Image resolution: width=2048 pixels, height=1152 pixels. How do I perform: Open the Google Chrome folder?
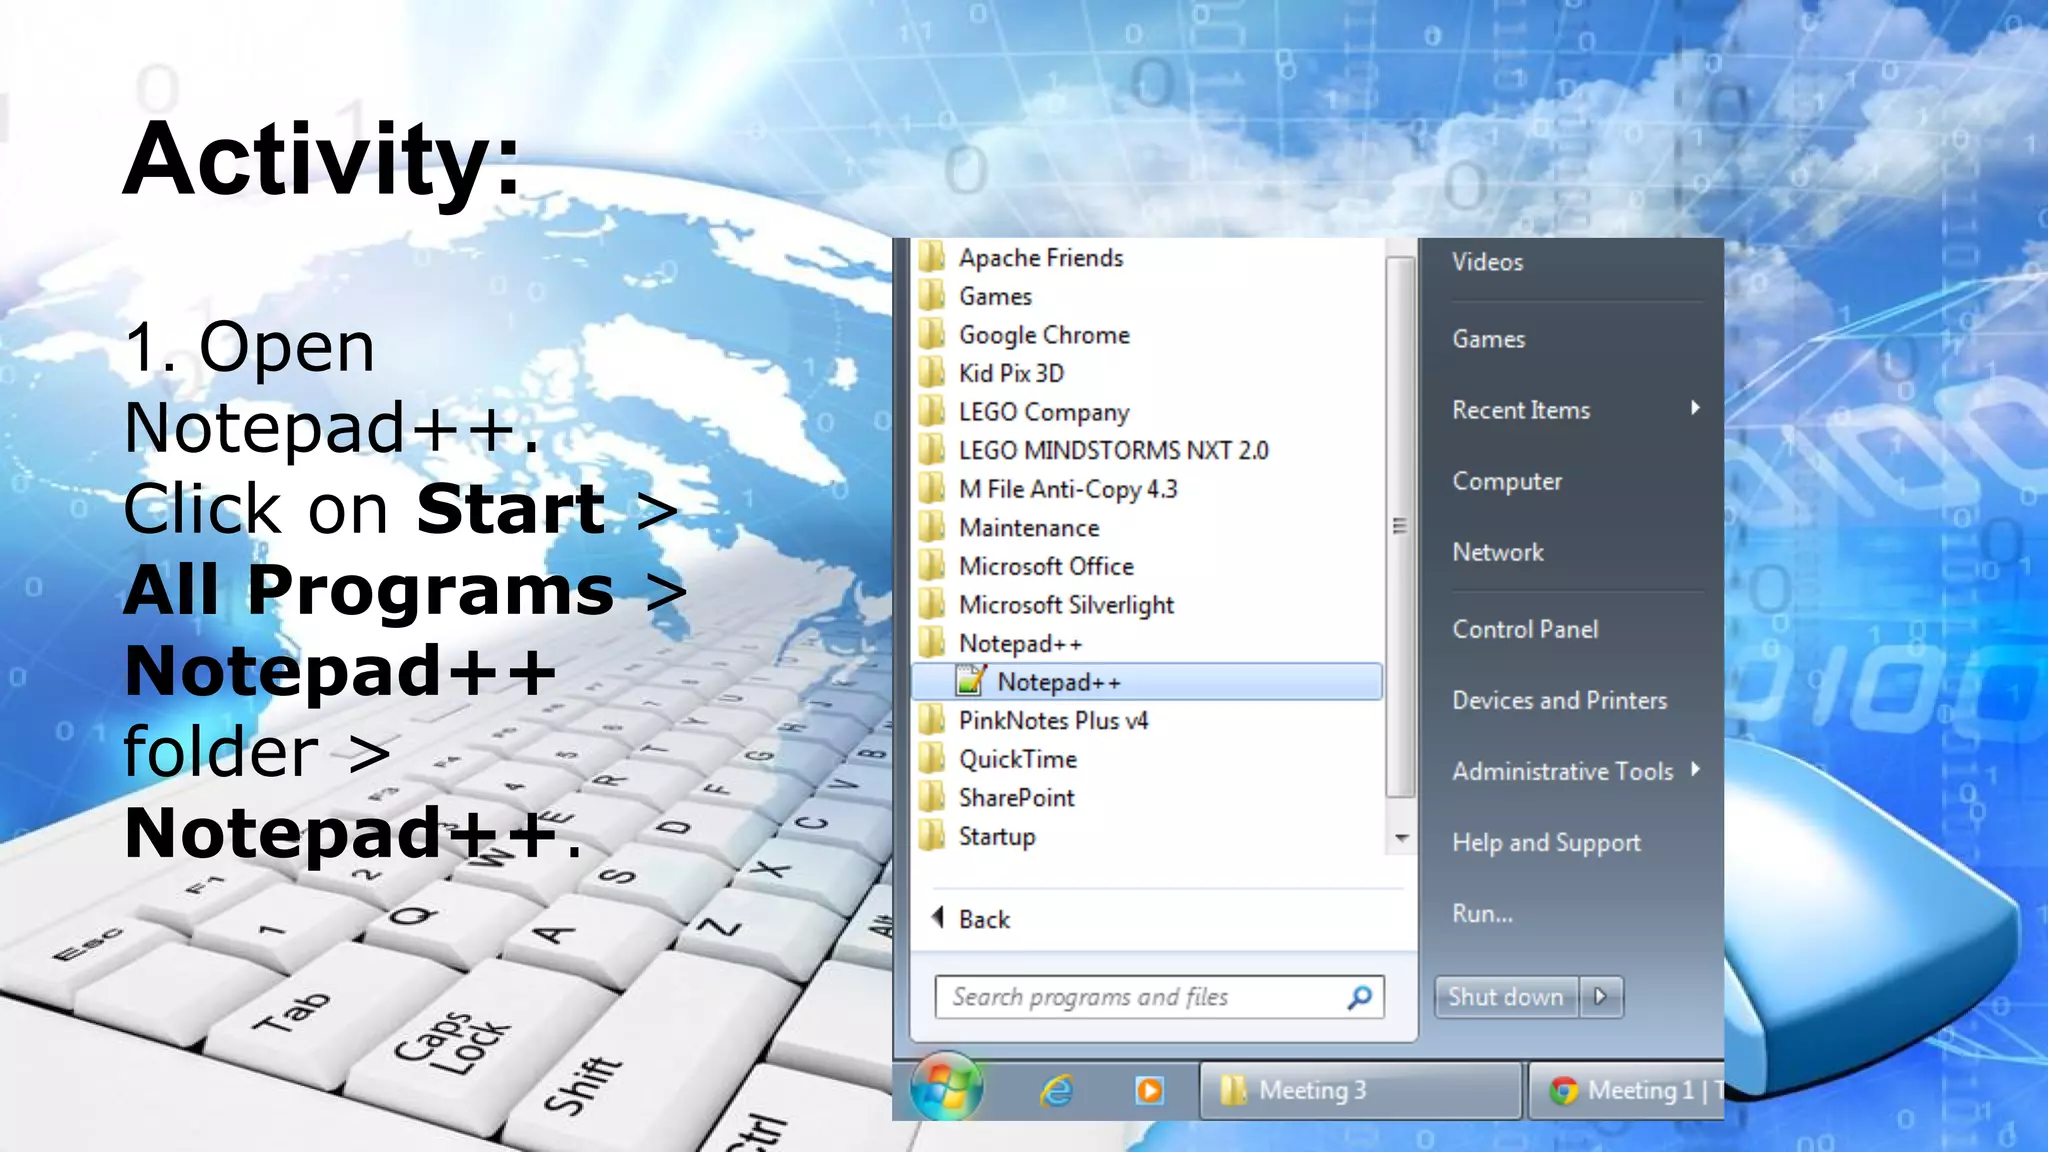pos(1043,335)
